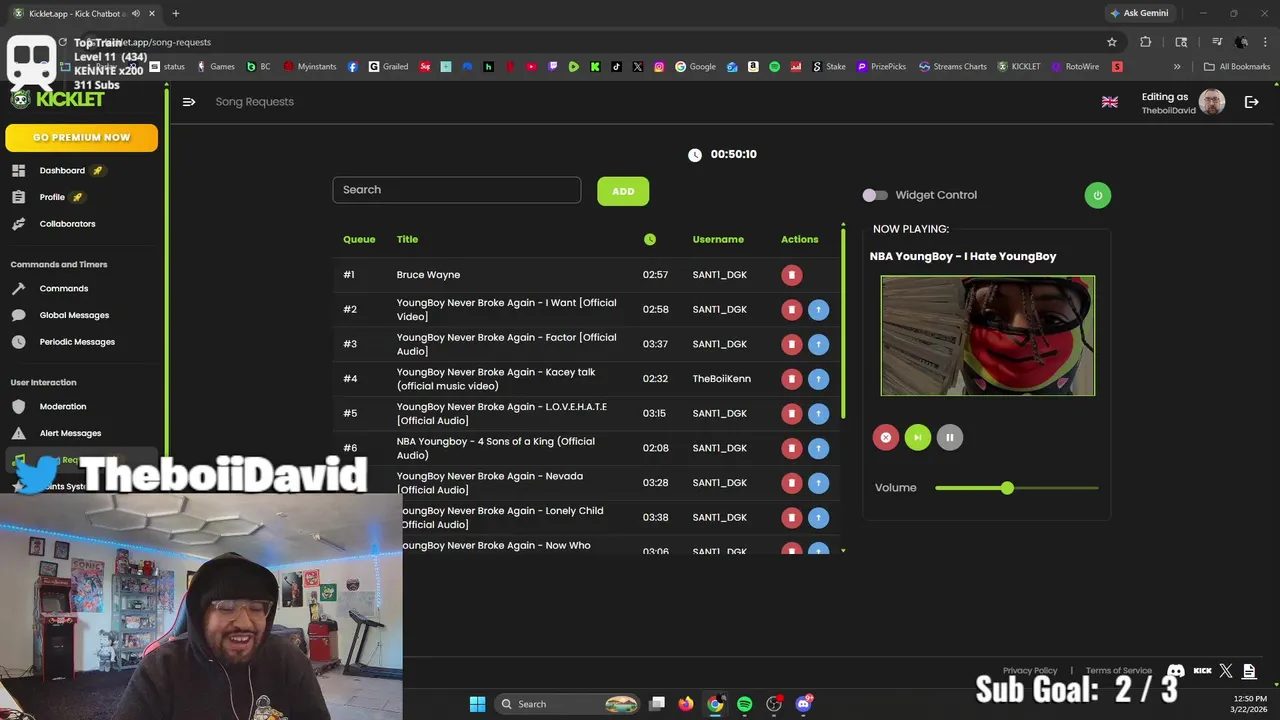Click the green power button
The image size is (1280, 720).
tap(1097, 195)
